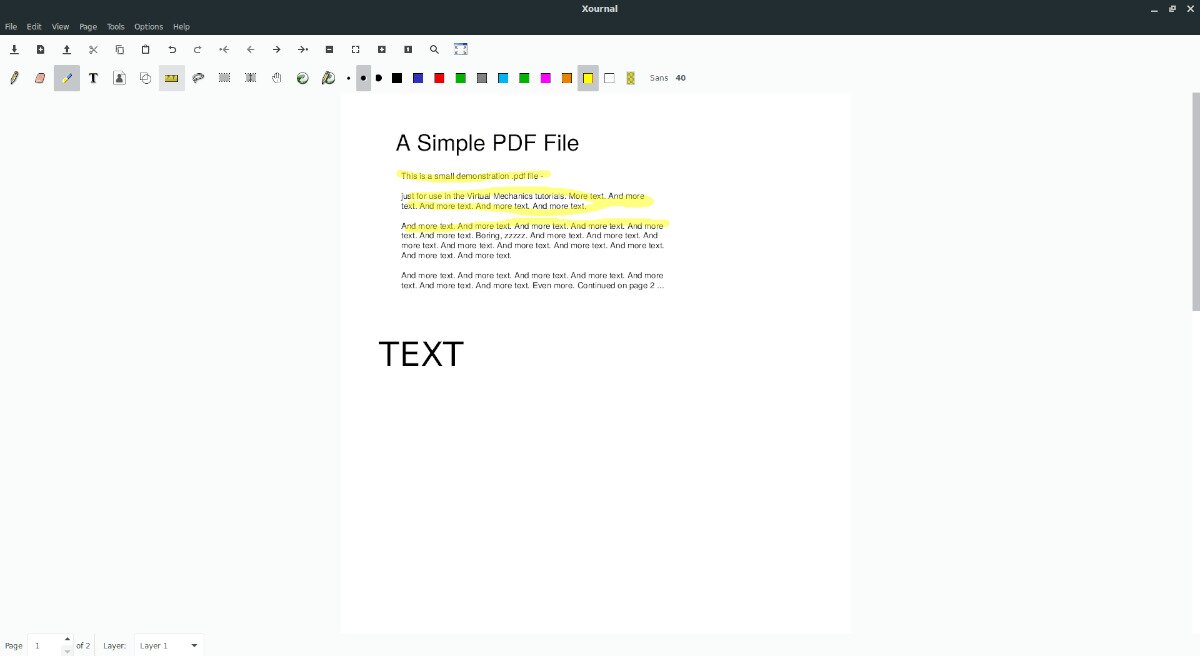
Task: Create a new journal file
Action: click(x=40, y=49)
